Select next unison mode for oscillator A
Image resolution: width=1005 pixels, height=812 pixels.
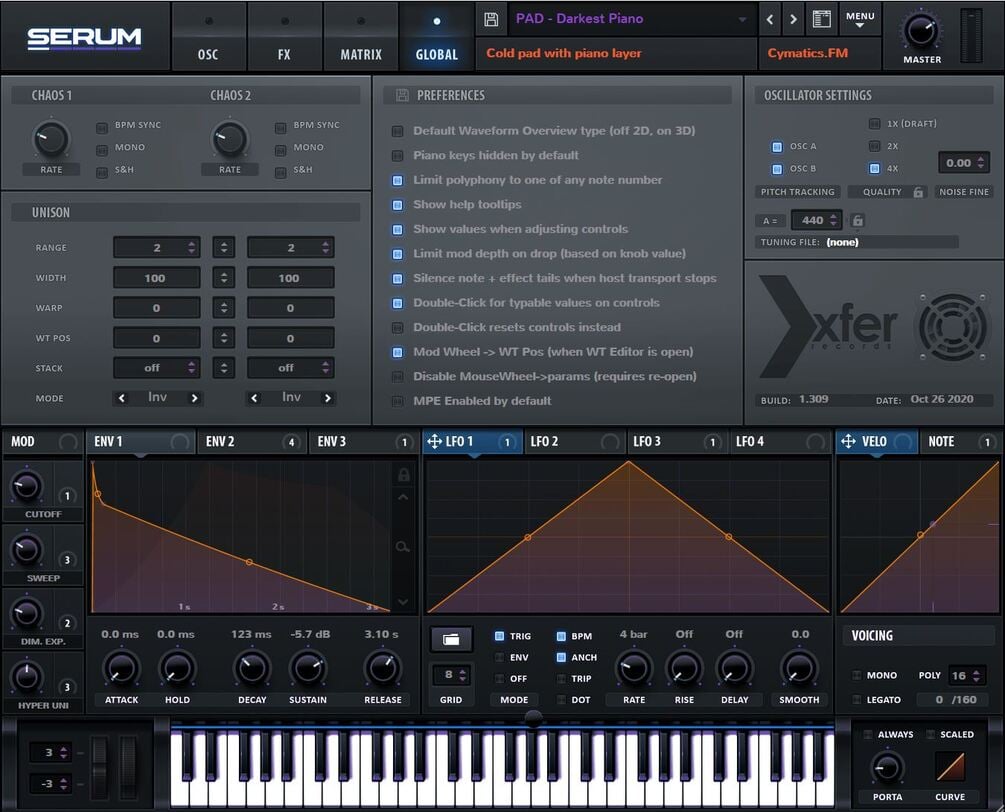coord(194,398)
